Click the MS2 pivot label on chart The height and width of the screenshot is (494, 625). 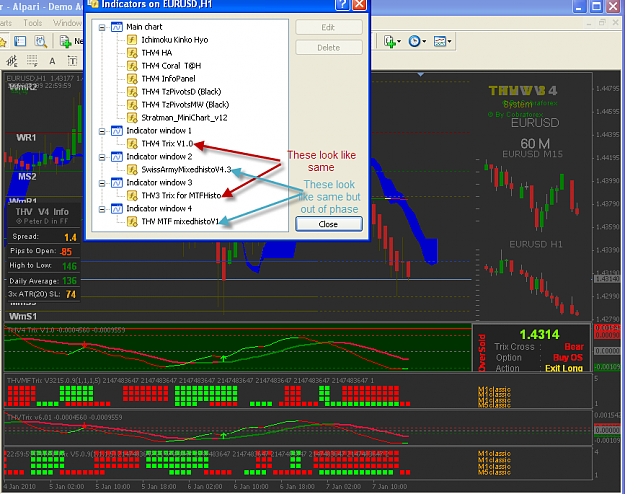pyautogui.click(x=27, y=176)
